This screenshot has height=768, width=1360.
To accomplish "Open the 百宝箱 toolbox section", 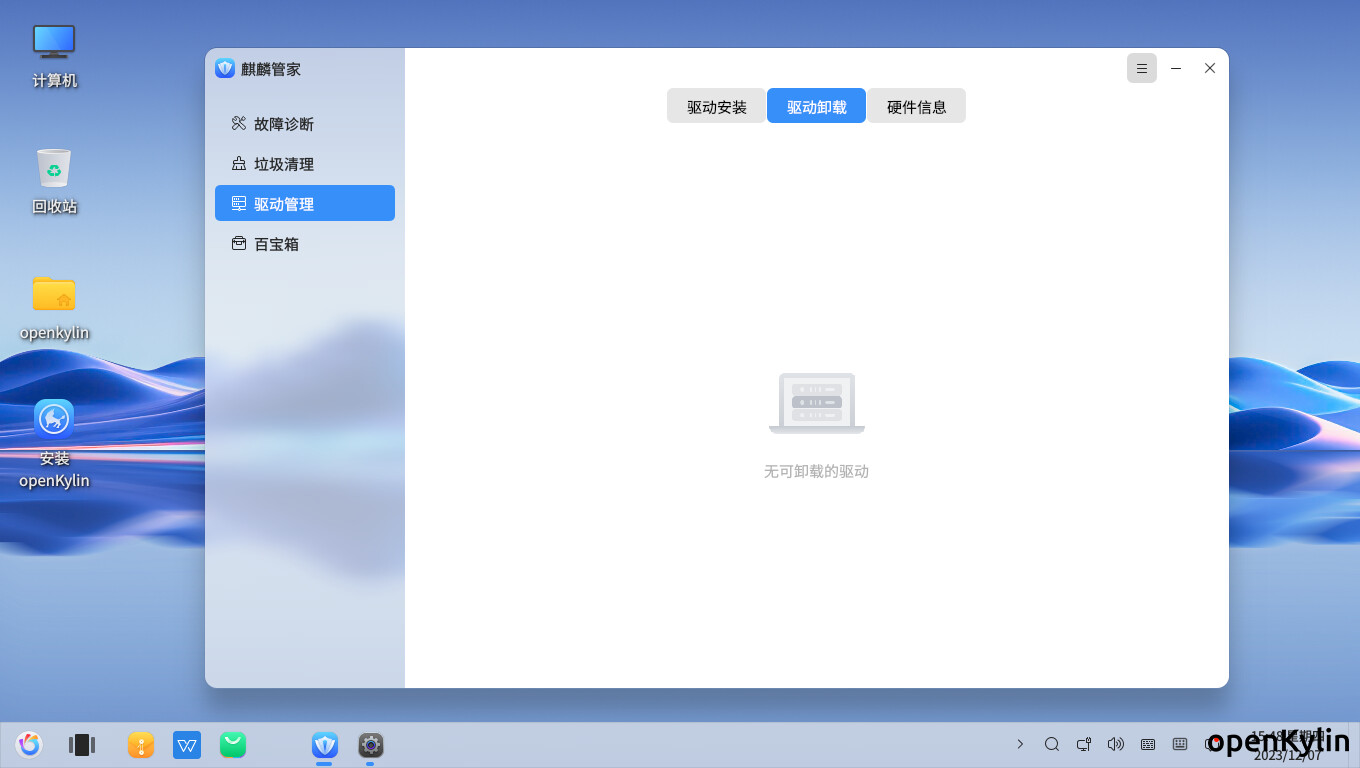I will pos(276,244).
